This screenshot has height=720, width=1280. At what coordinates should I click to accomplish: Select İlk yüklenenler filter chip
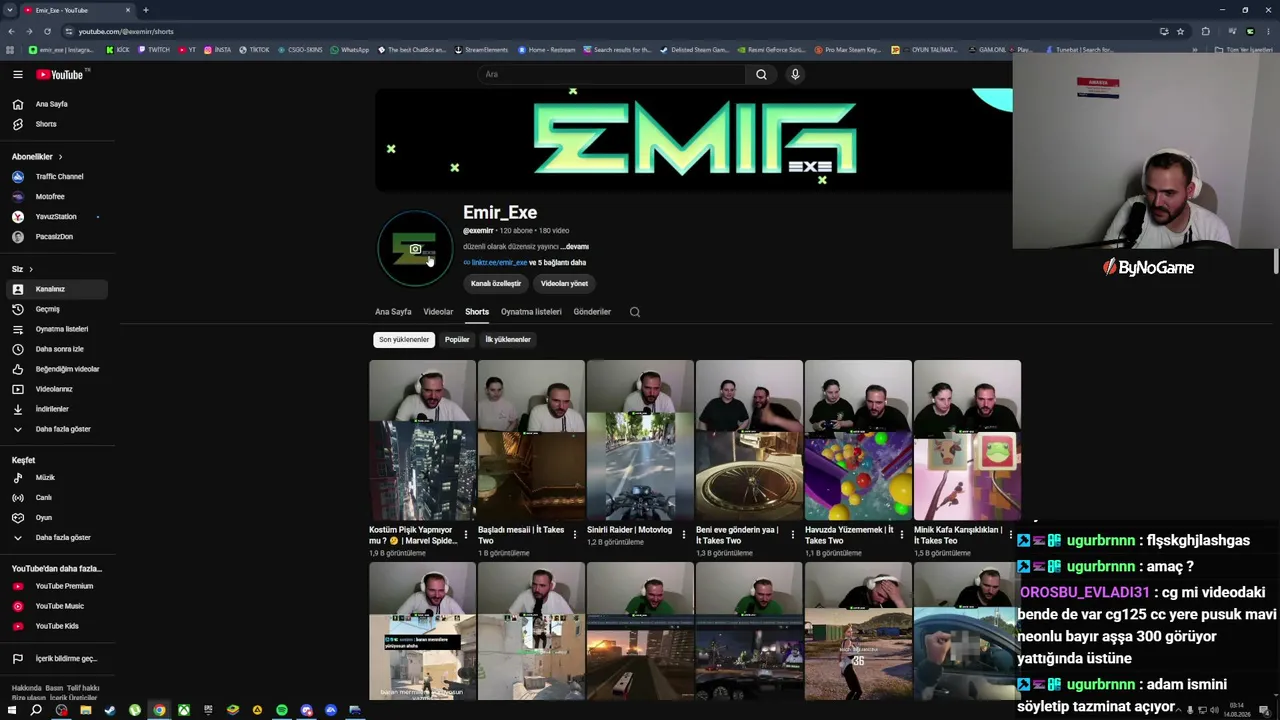point(508,340)
